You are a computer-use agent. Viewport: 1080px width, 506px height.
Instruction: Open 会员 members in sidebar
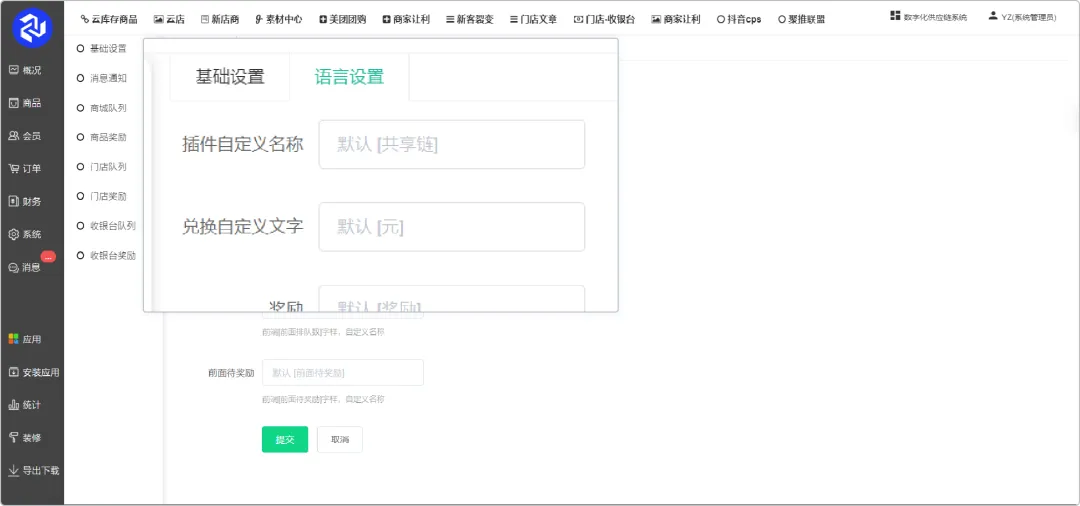[25, 136]
